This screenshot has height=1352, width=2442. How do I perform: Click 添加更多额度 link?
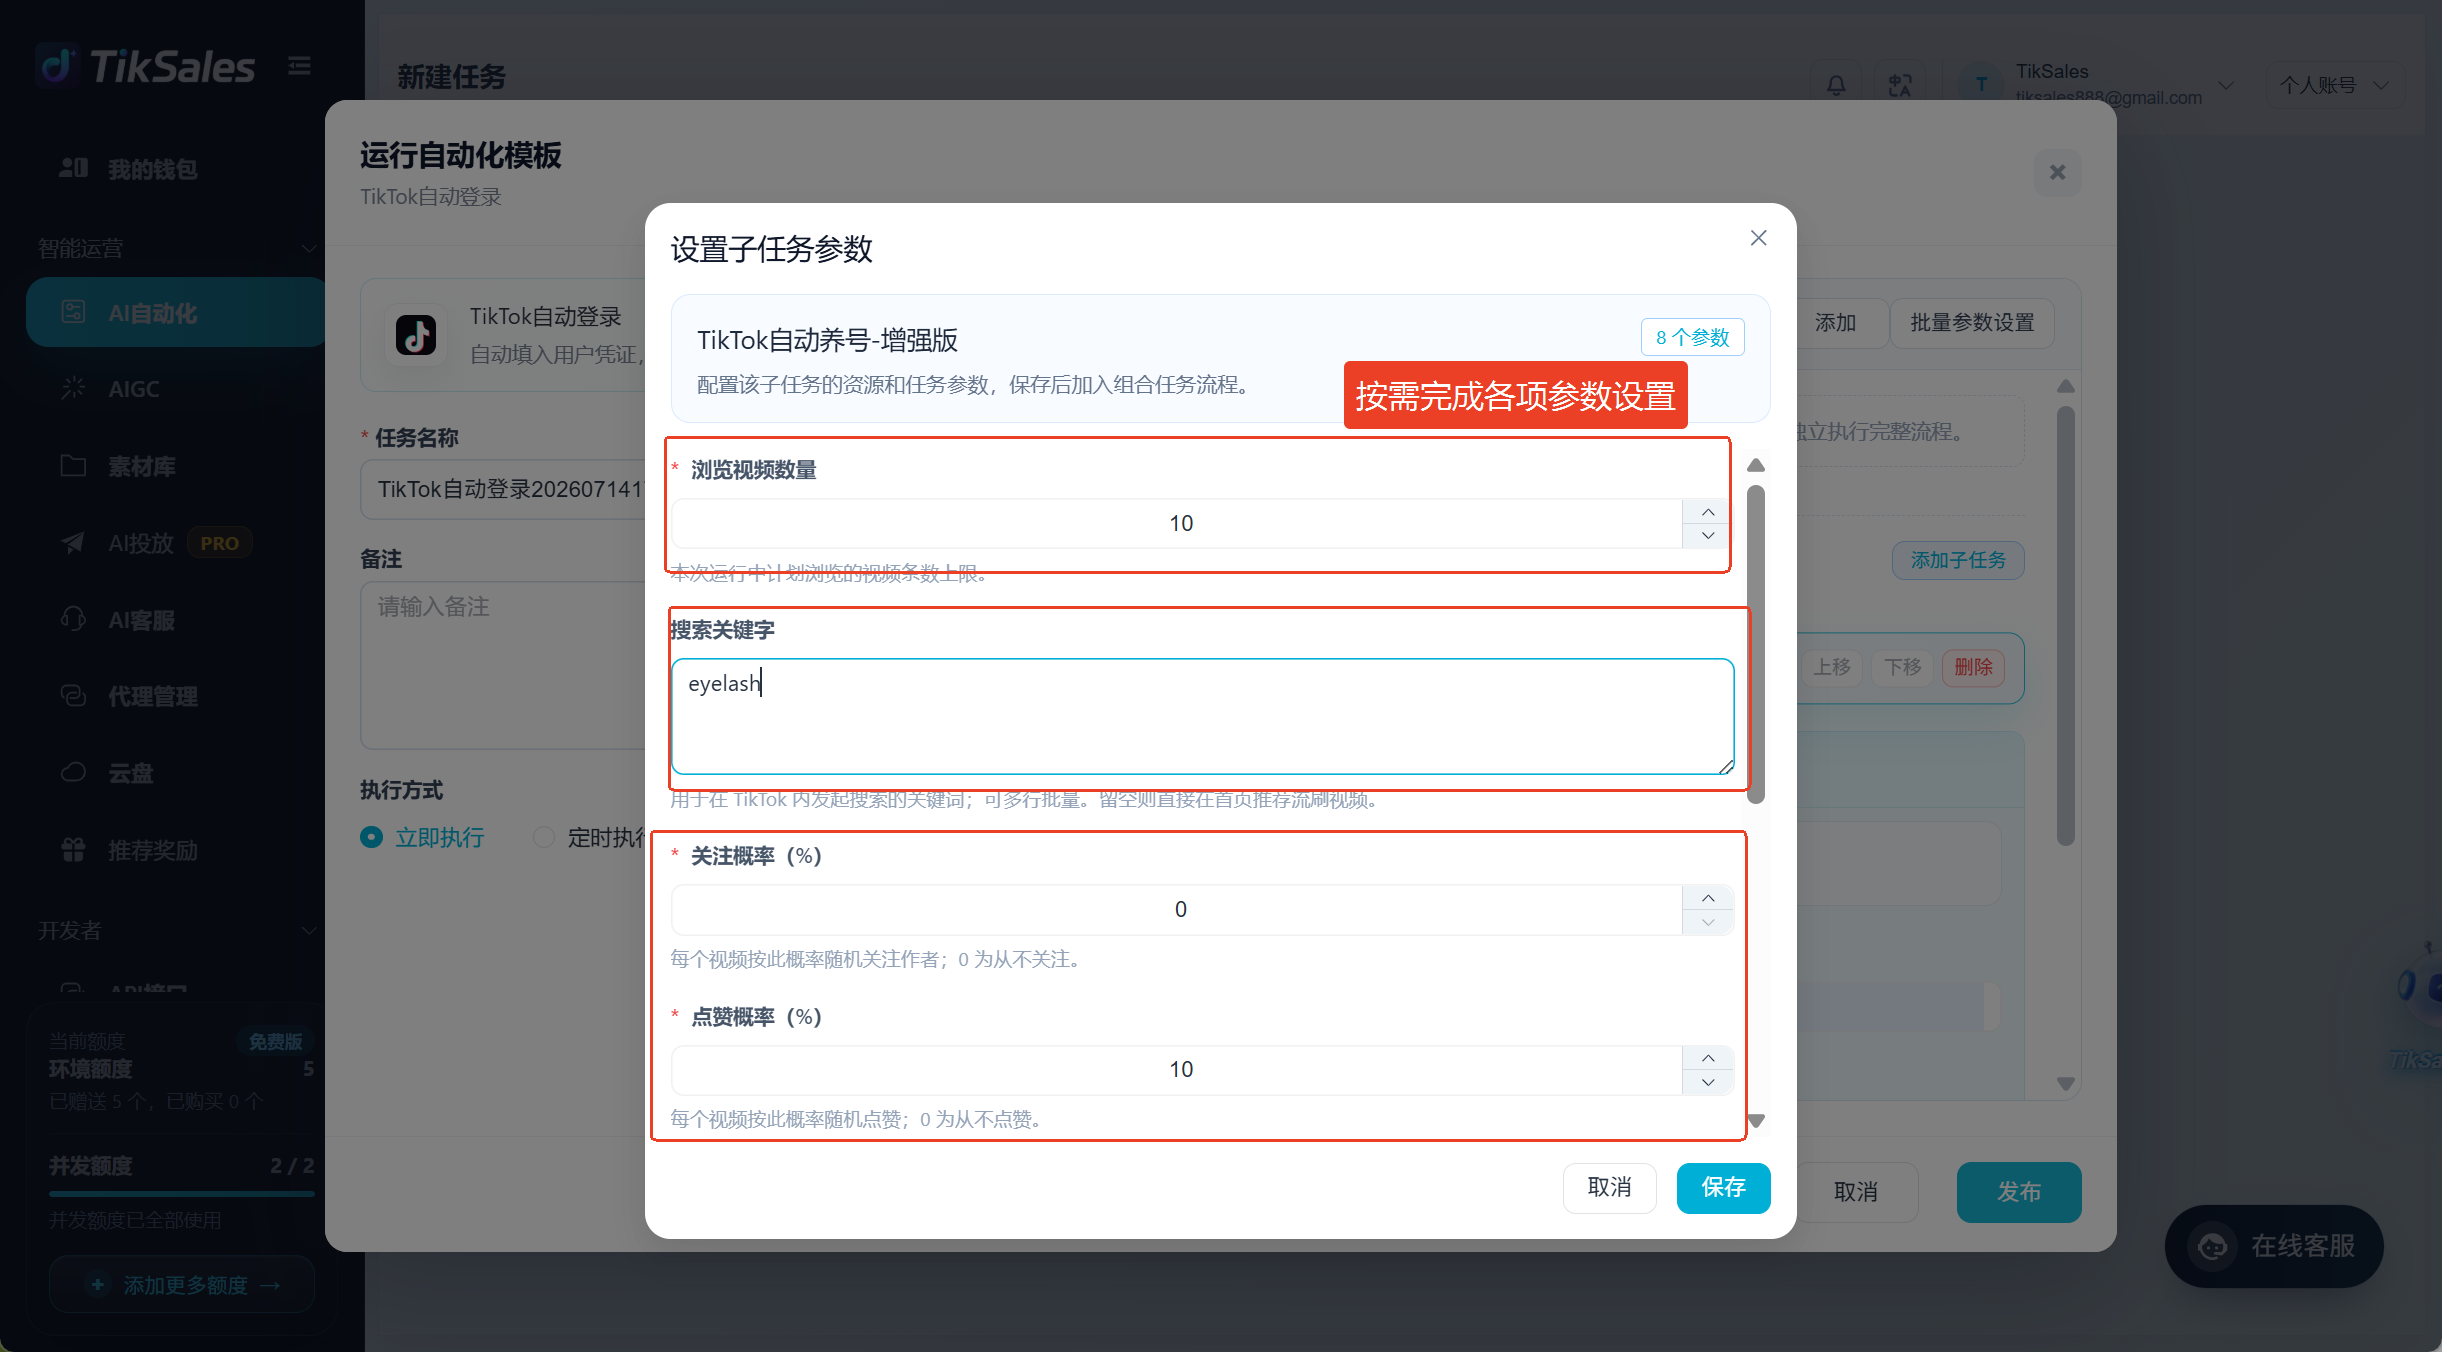182,1284
